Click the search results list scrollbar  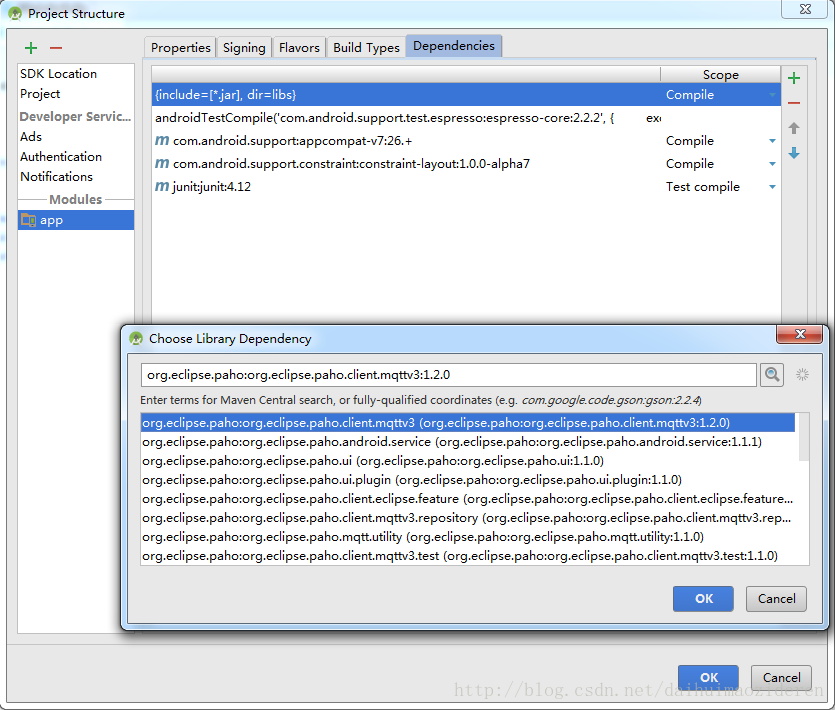tap(804, 437)
